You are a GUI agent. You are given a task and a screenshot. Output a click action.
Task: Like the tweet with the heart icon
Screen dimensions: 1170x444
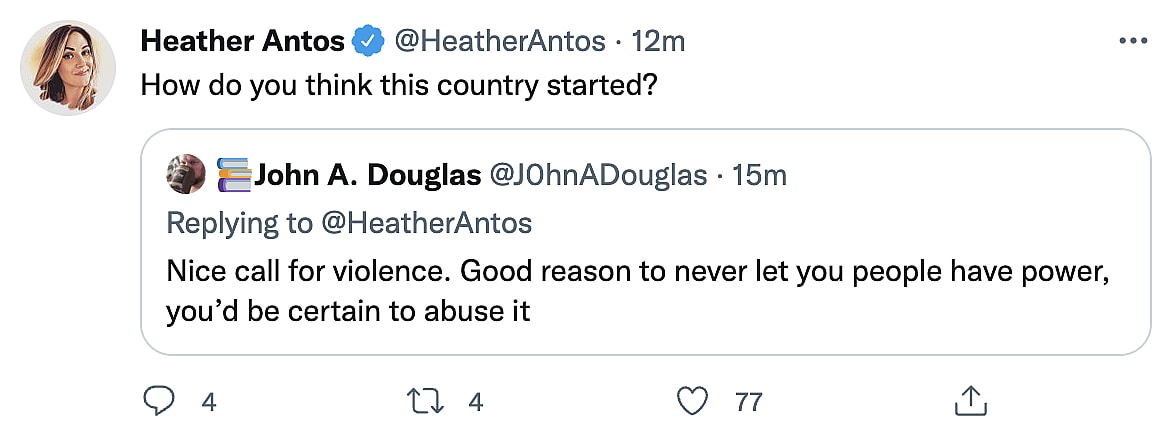(x=693, y=402)
